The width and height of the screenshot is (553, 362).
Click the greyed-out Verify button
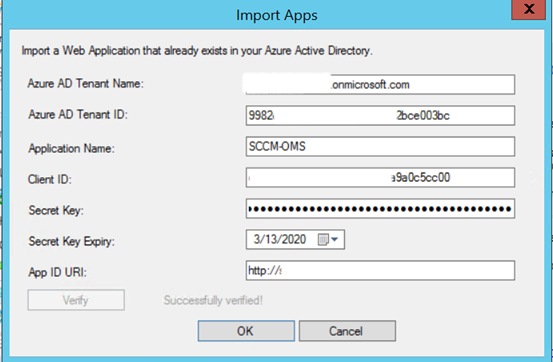[x=76, y=300]
